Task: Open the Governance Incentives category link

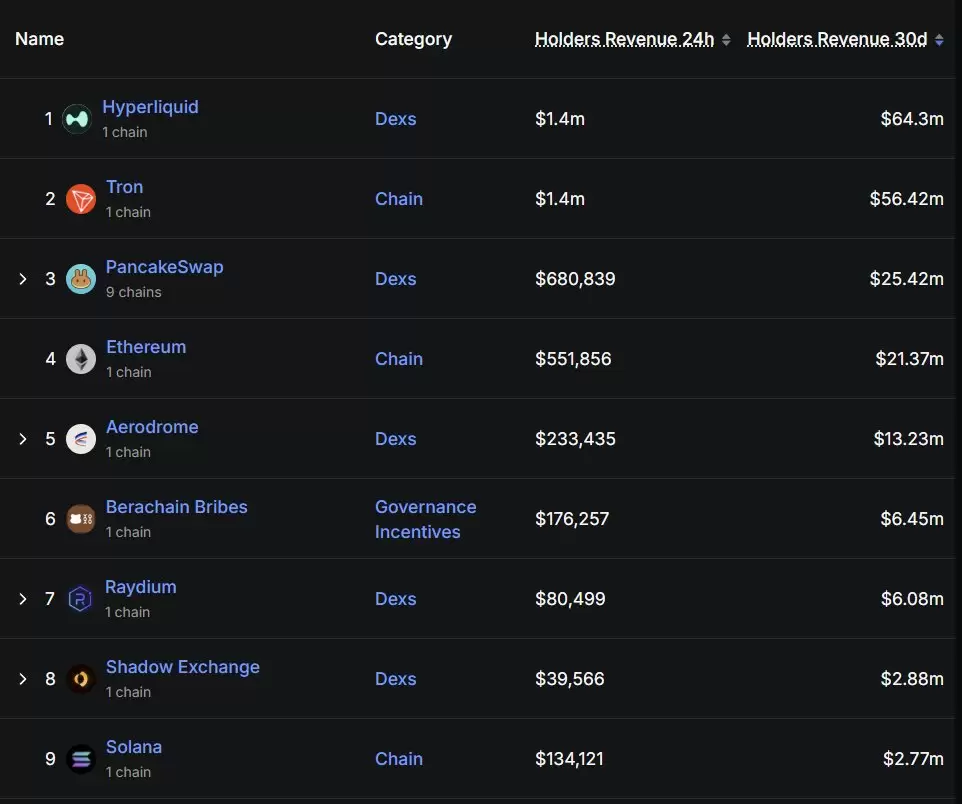Action: 426,519
